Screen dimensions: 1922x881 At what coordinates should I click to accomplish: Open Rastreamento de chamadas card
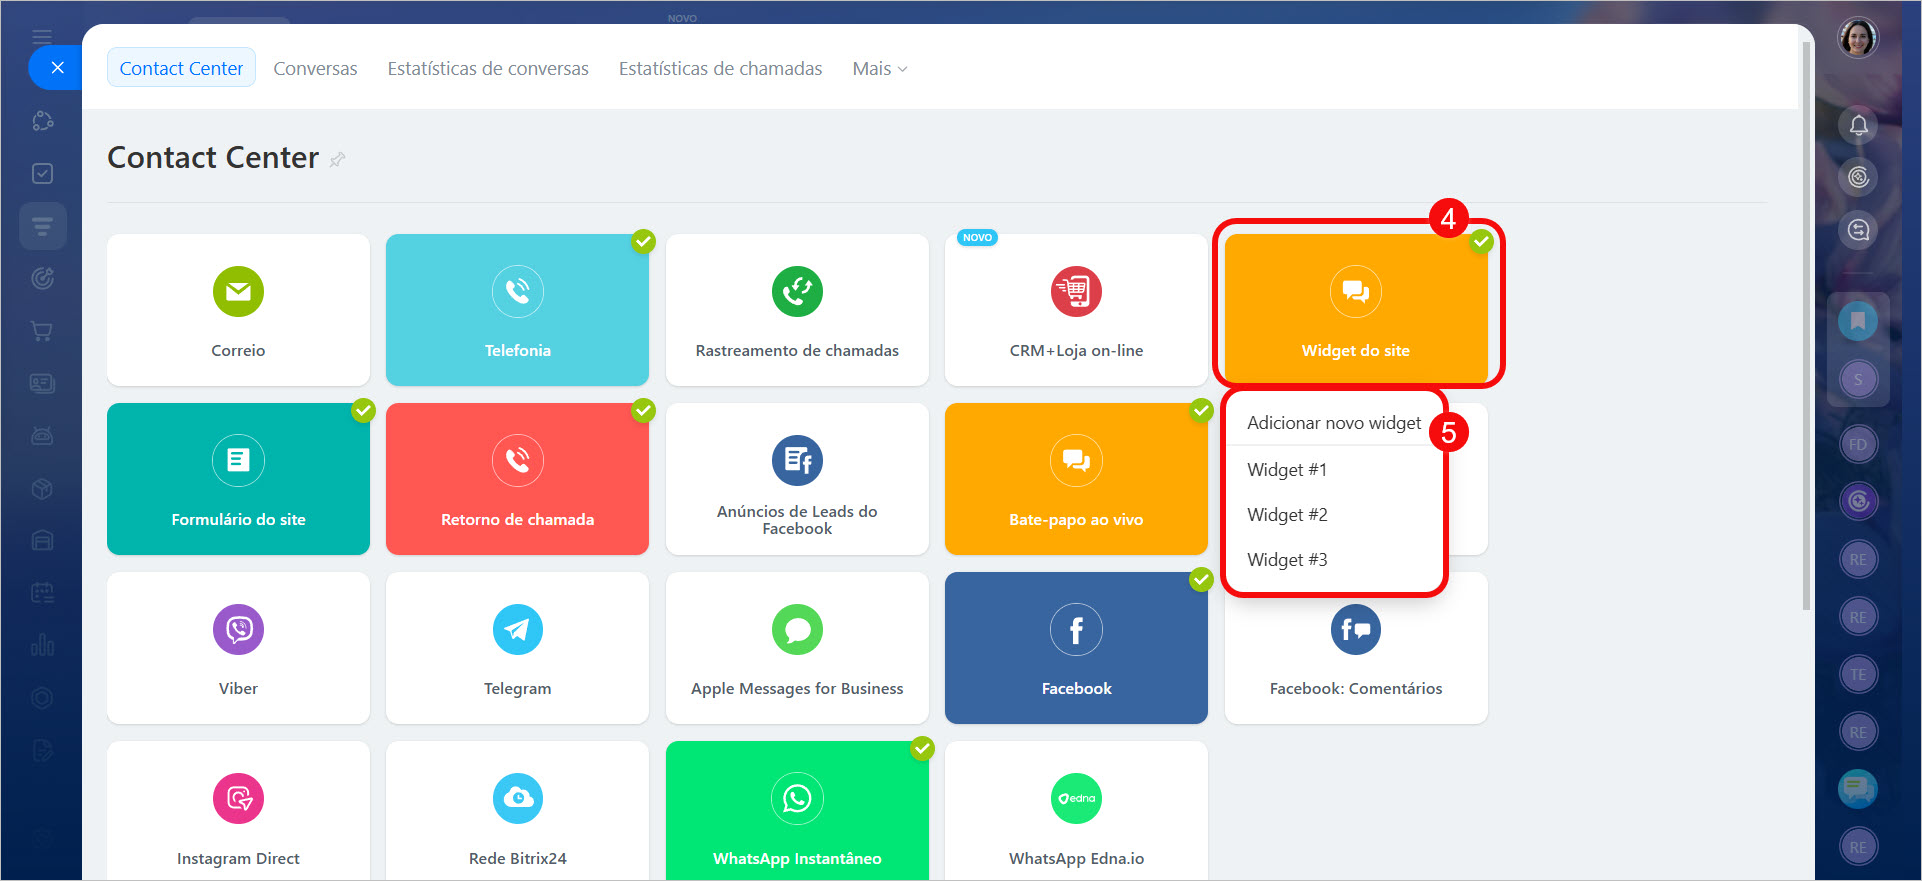click(x=797, y=310)
